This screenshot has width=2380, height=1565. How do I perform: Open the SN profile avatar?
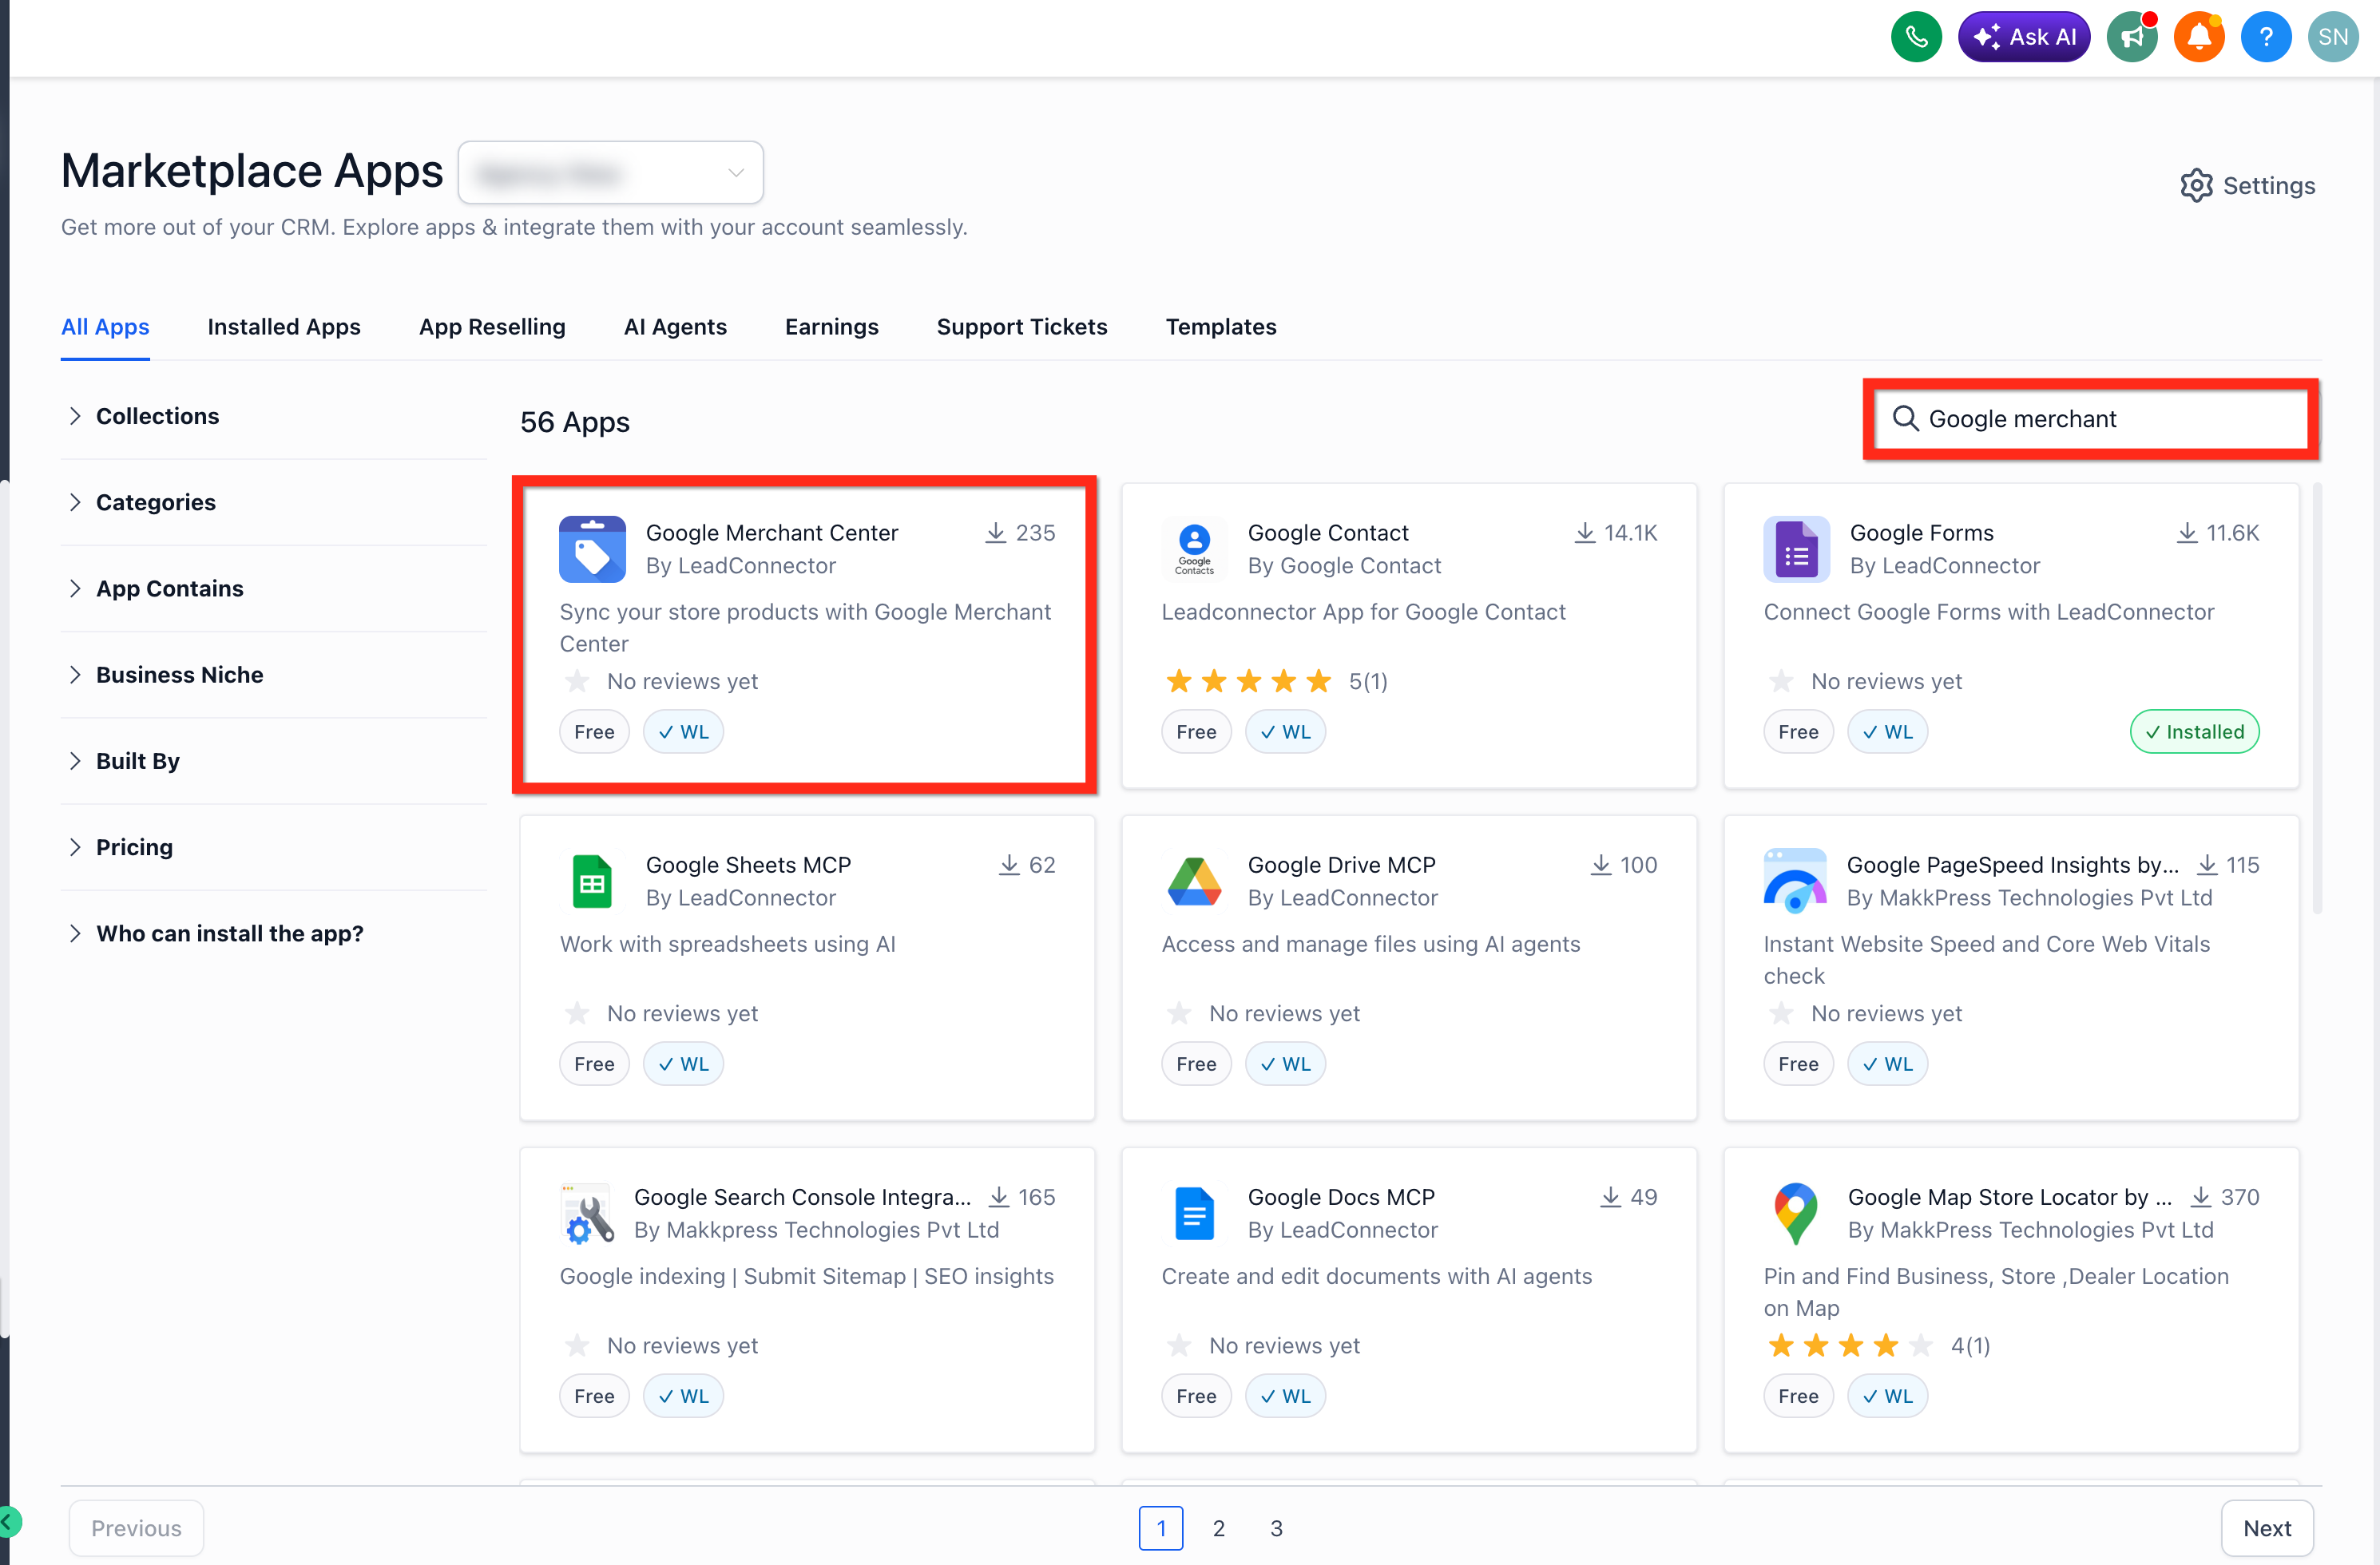click(x=2333, y=37)
